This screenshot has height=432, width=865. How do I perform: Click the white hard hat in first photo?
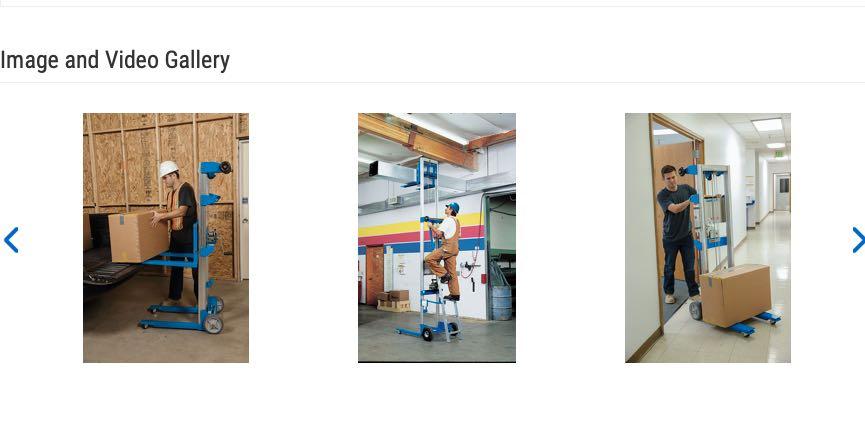coord(169,168)
